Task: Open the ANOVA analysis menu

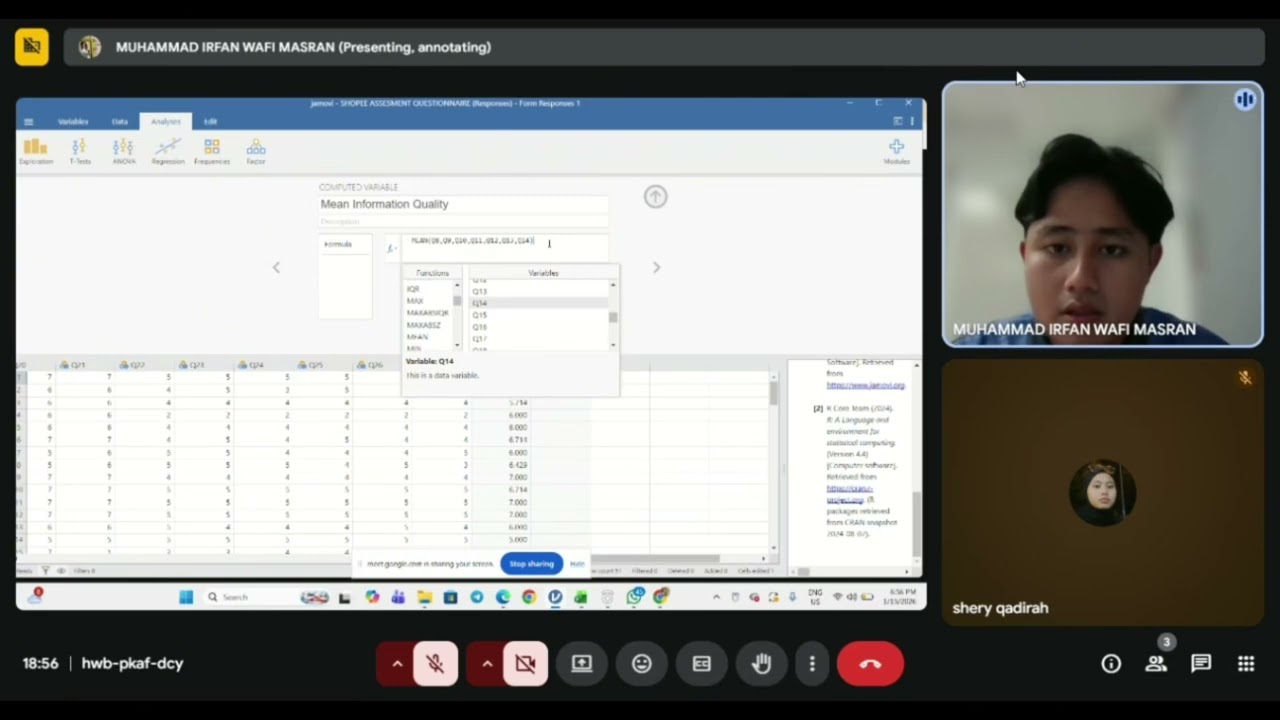Action: [x=124, y=151]
